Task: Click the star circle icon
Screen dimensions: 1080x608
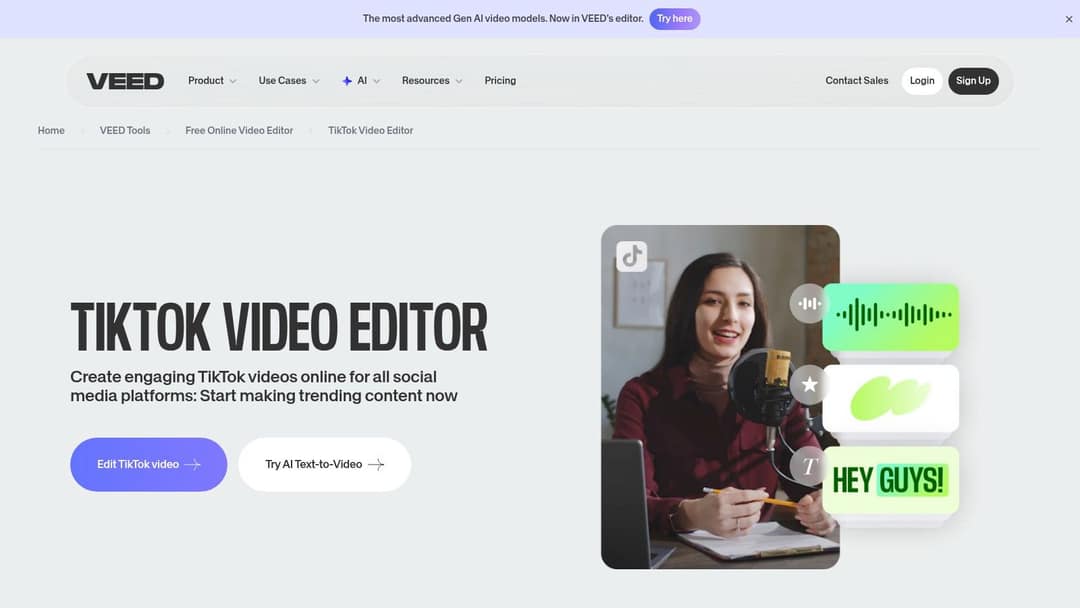Action: click(x=809, y=384)
